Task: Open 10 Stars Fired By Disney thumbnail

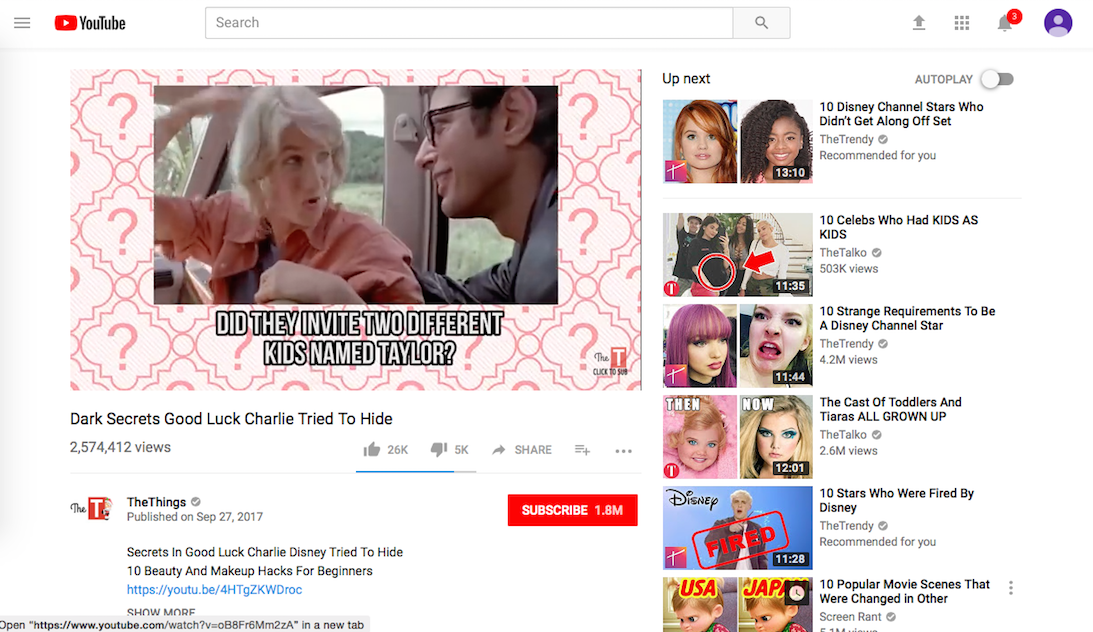Action: coord(737,528)
